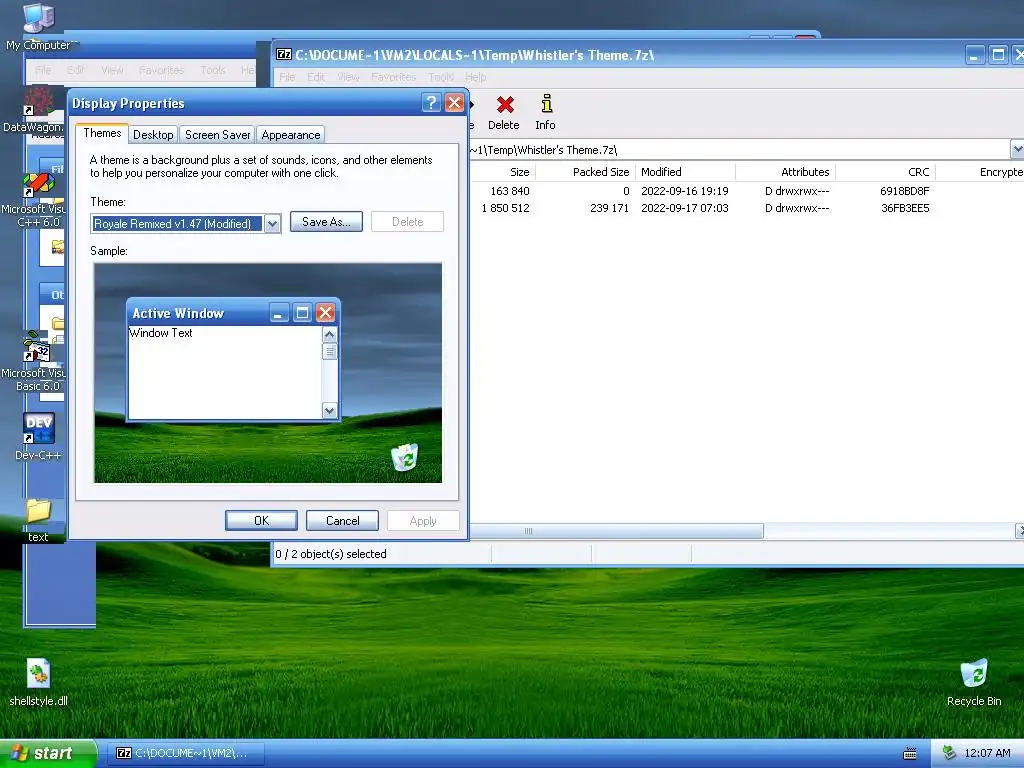Open the 7-Zip Help menu
Image resolution: width=1024 pixels, height=768 pixels.
(475, 77)
